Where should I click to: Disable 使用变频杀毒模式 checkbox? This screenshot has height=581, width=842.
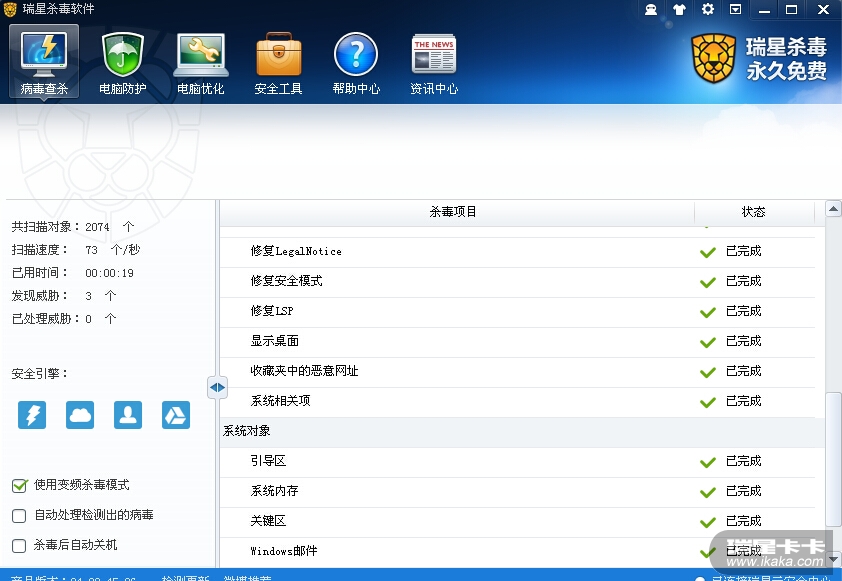click(19, 485)
